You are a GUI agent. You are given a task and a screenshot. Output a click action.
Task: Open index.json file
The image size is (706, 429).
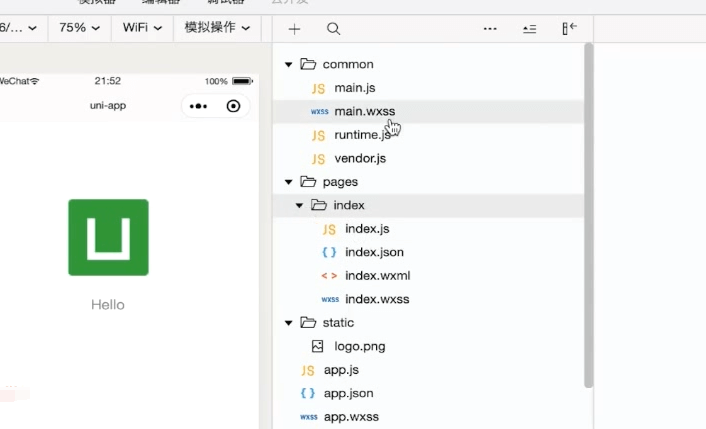pos(374,252)
